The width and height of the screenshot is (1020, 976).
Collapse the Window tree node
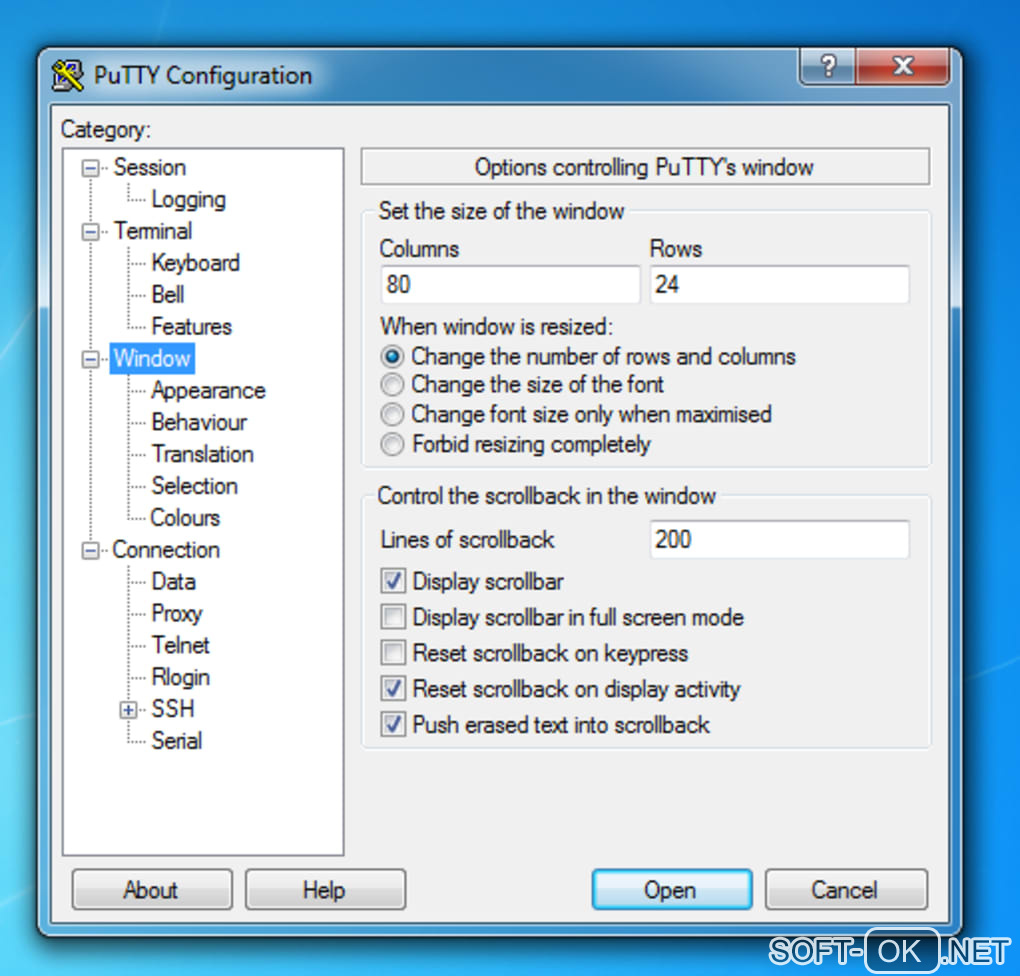[x=90, y=359]
